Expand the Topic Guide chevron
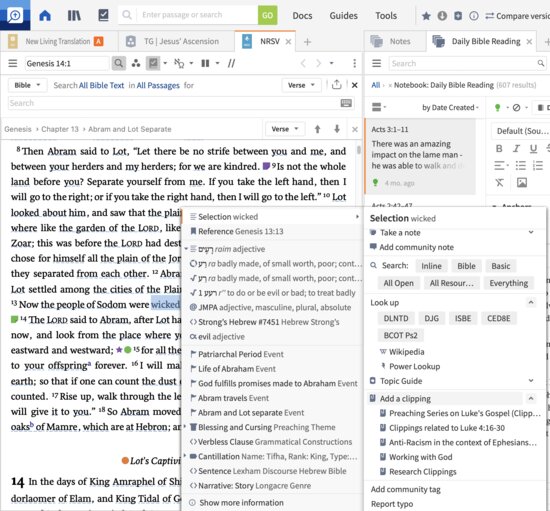This screenshot has height=511, width=550. click(x=531, y=381)
